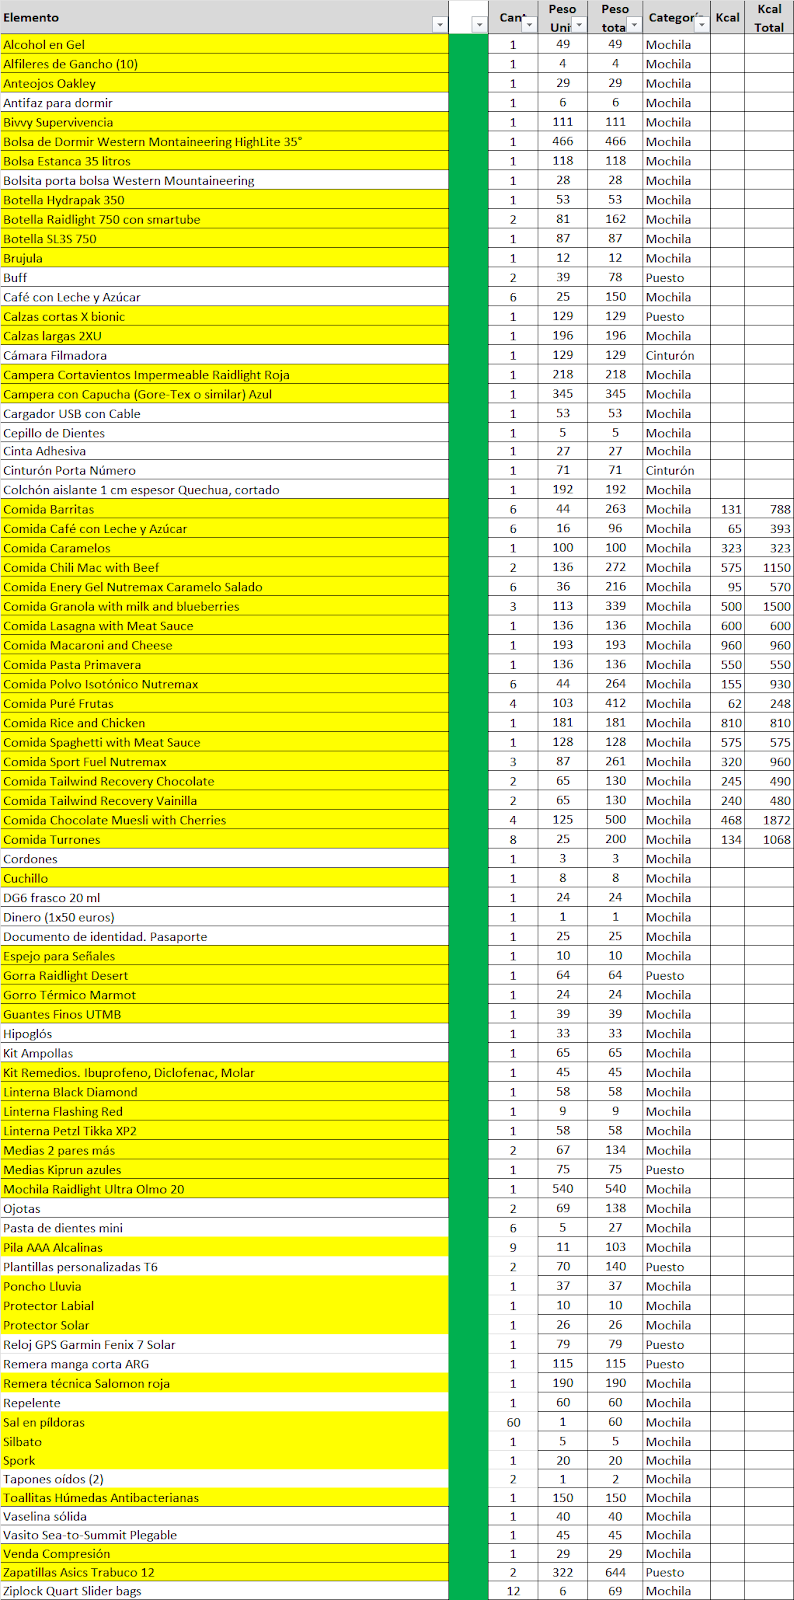Image resolution: width=794 pixels, height=1600 pixels.
Task: Click 'Toallitas Húmedas Antibacterianas' cell
Action: click(x=224, y=1497)
